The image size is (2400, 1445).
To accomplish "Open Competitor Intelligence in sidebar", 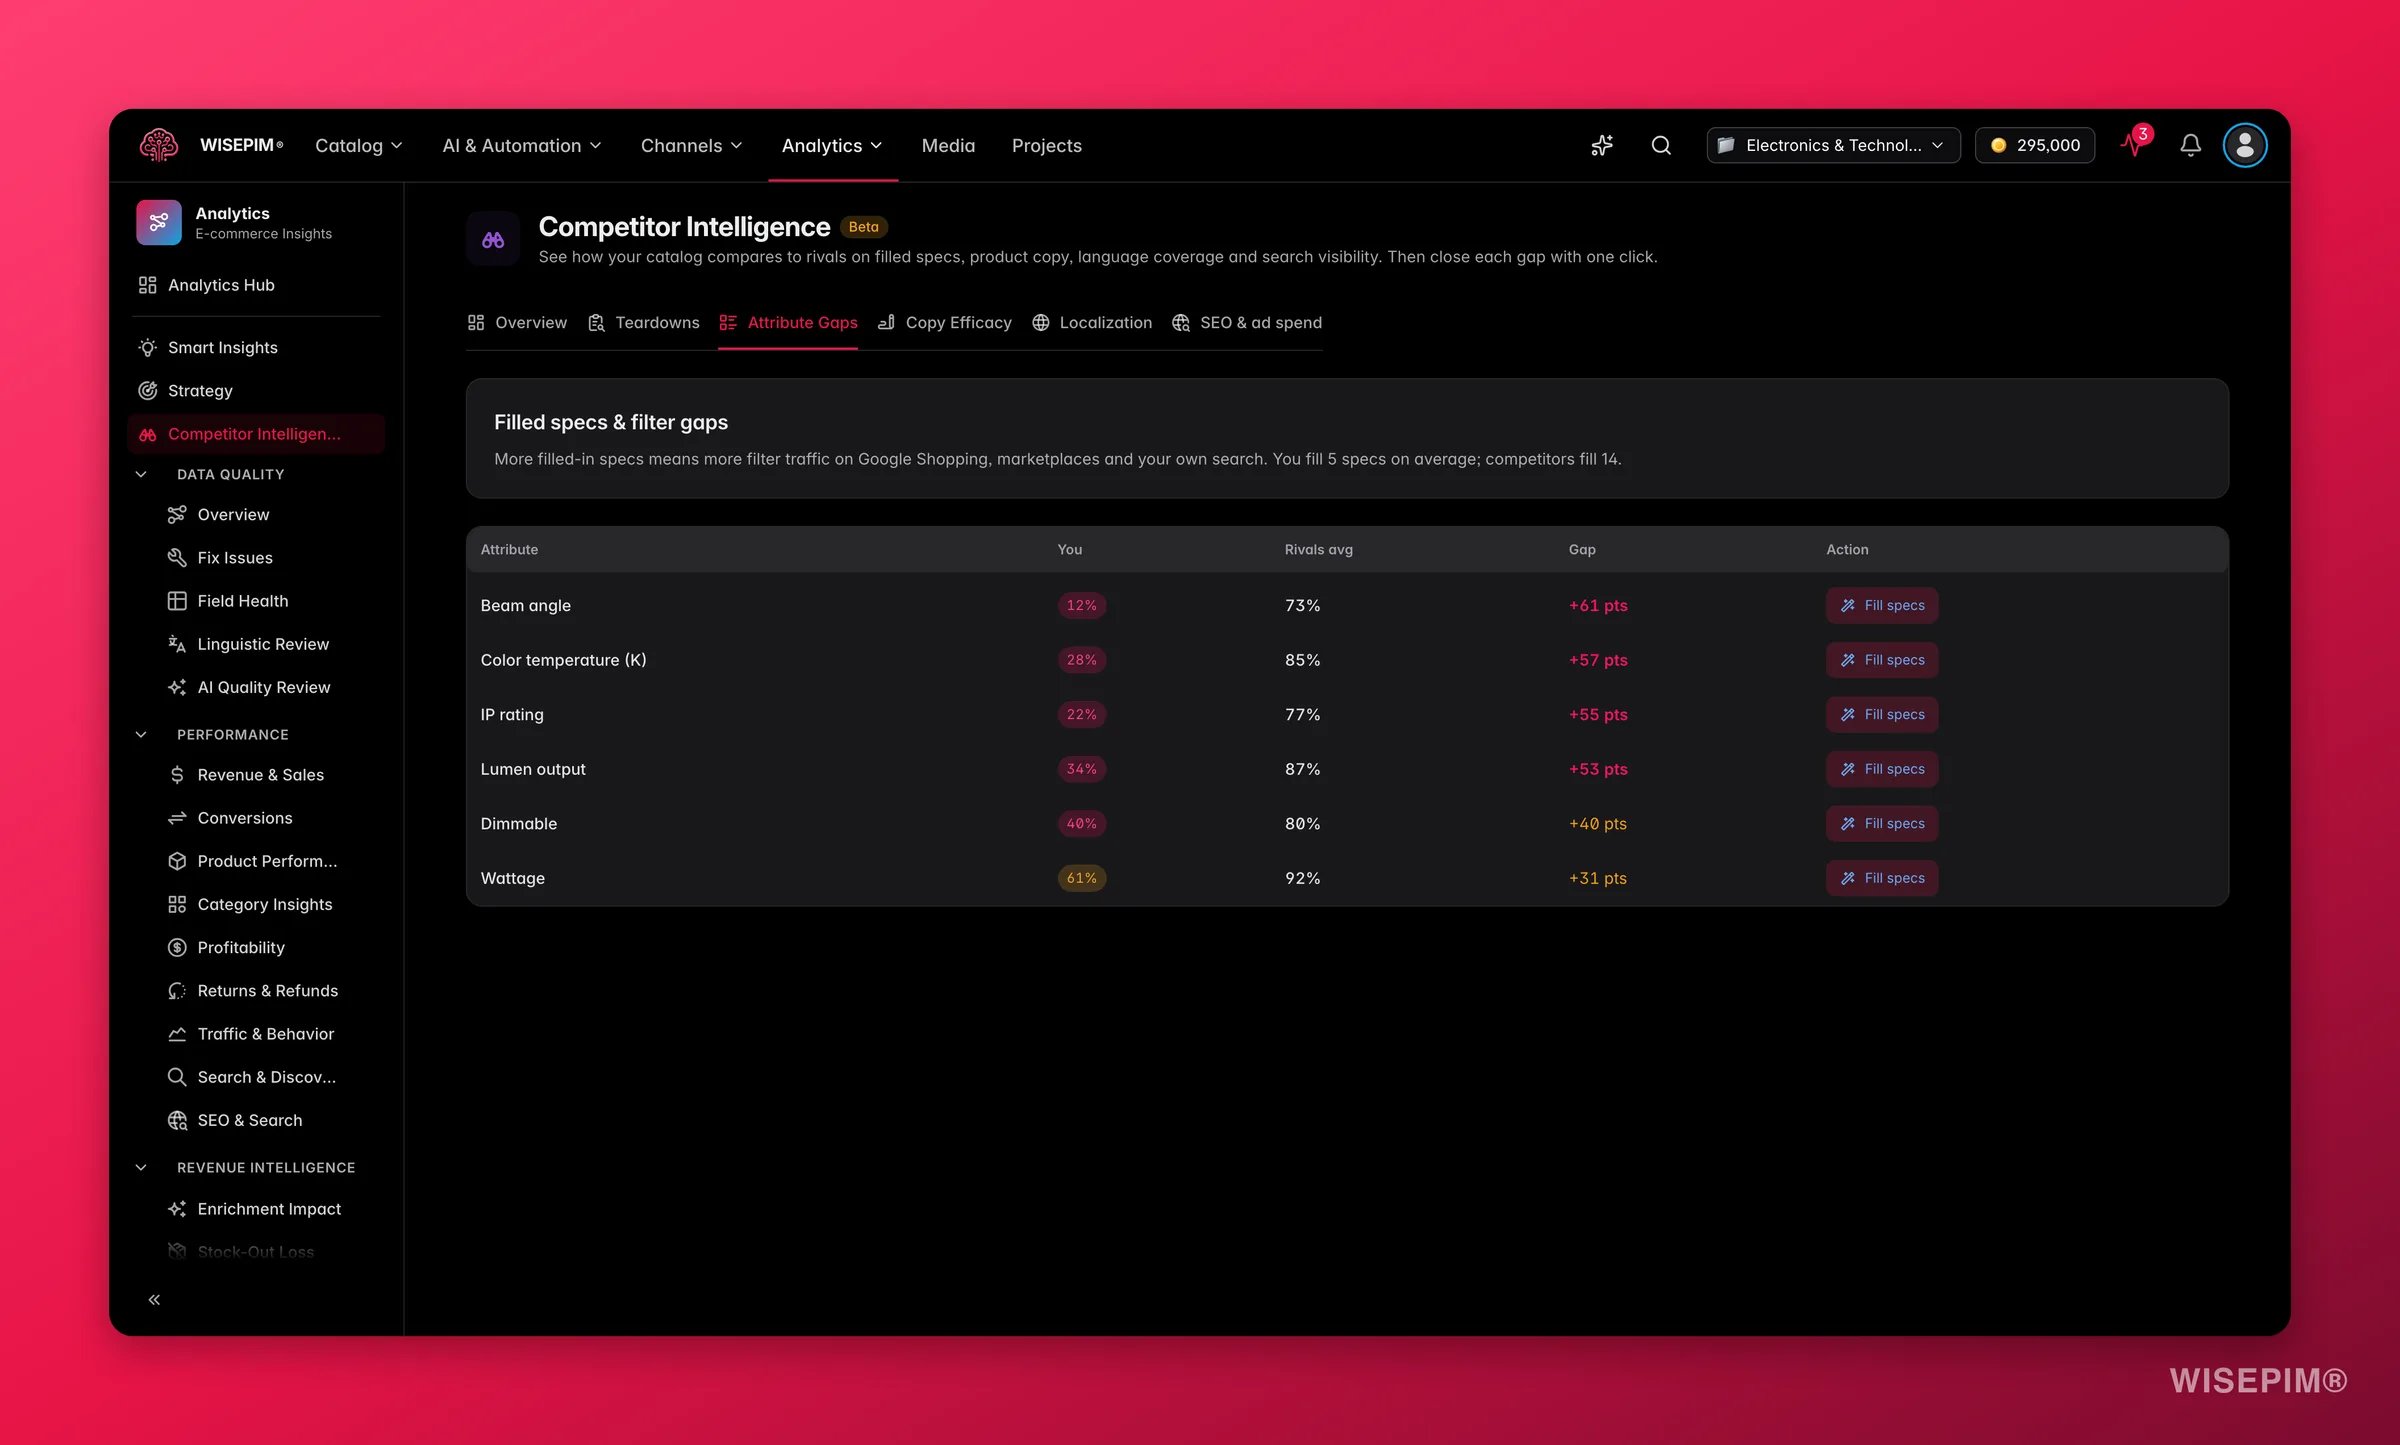I will coord(256,434).
